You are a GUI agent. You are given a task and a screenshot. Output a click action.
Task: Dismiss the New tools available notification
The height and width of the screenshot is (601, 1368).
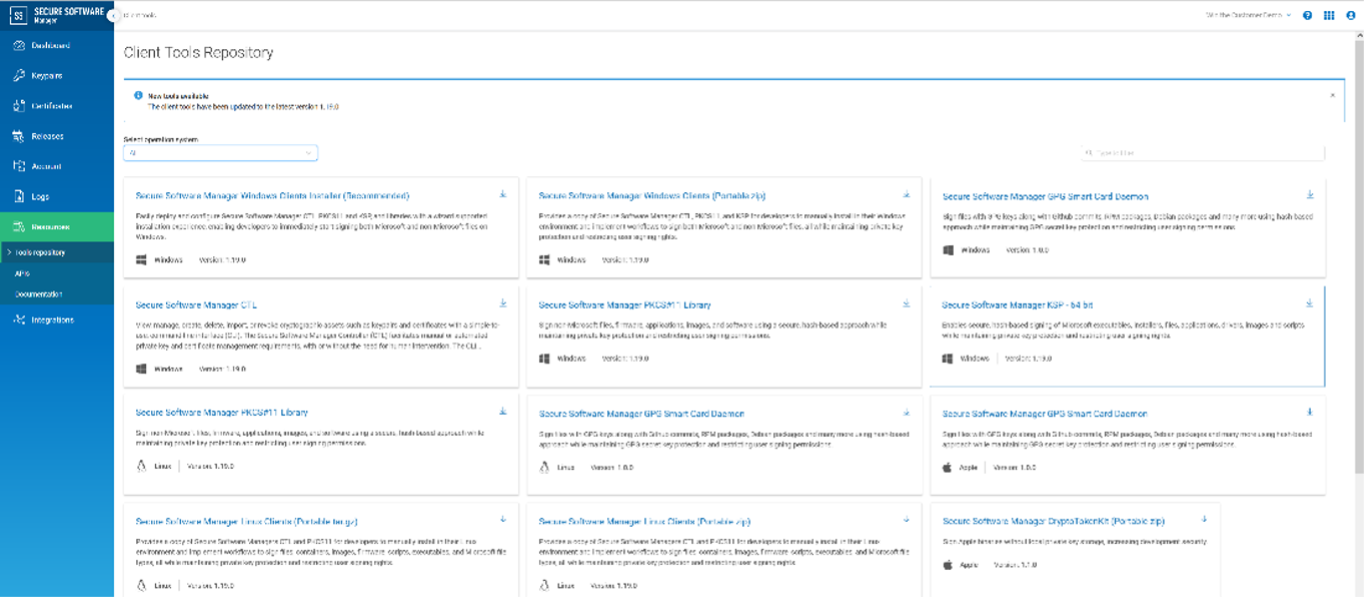coord(1332,95)
